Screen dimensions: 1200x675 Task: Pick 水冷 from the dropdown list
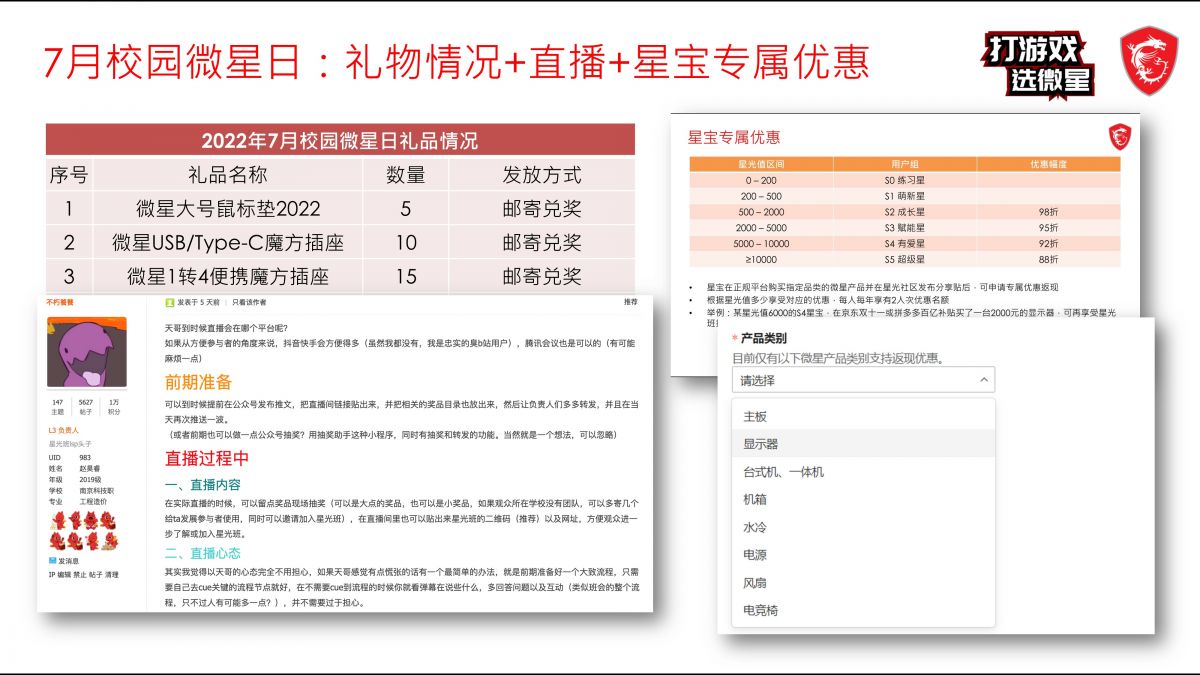pos(863,527)
